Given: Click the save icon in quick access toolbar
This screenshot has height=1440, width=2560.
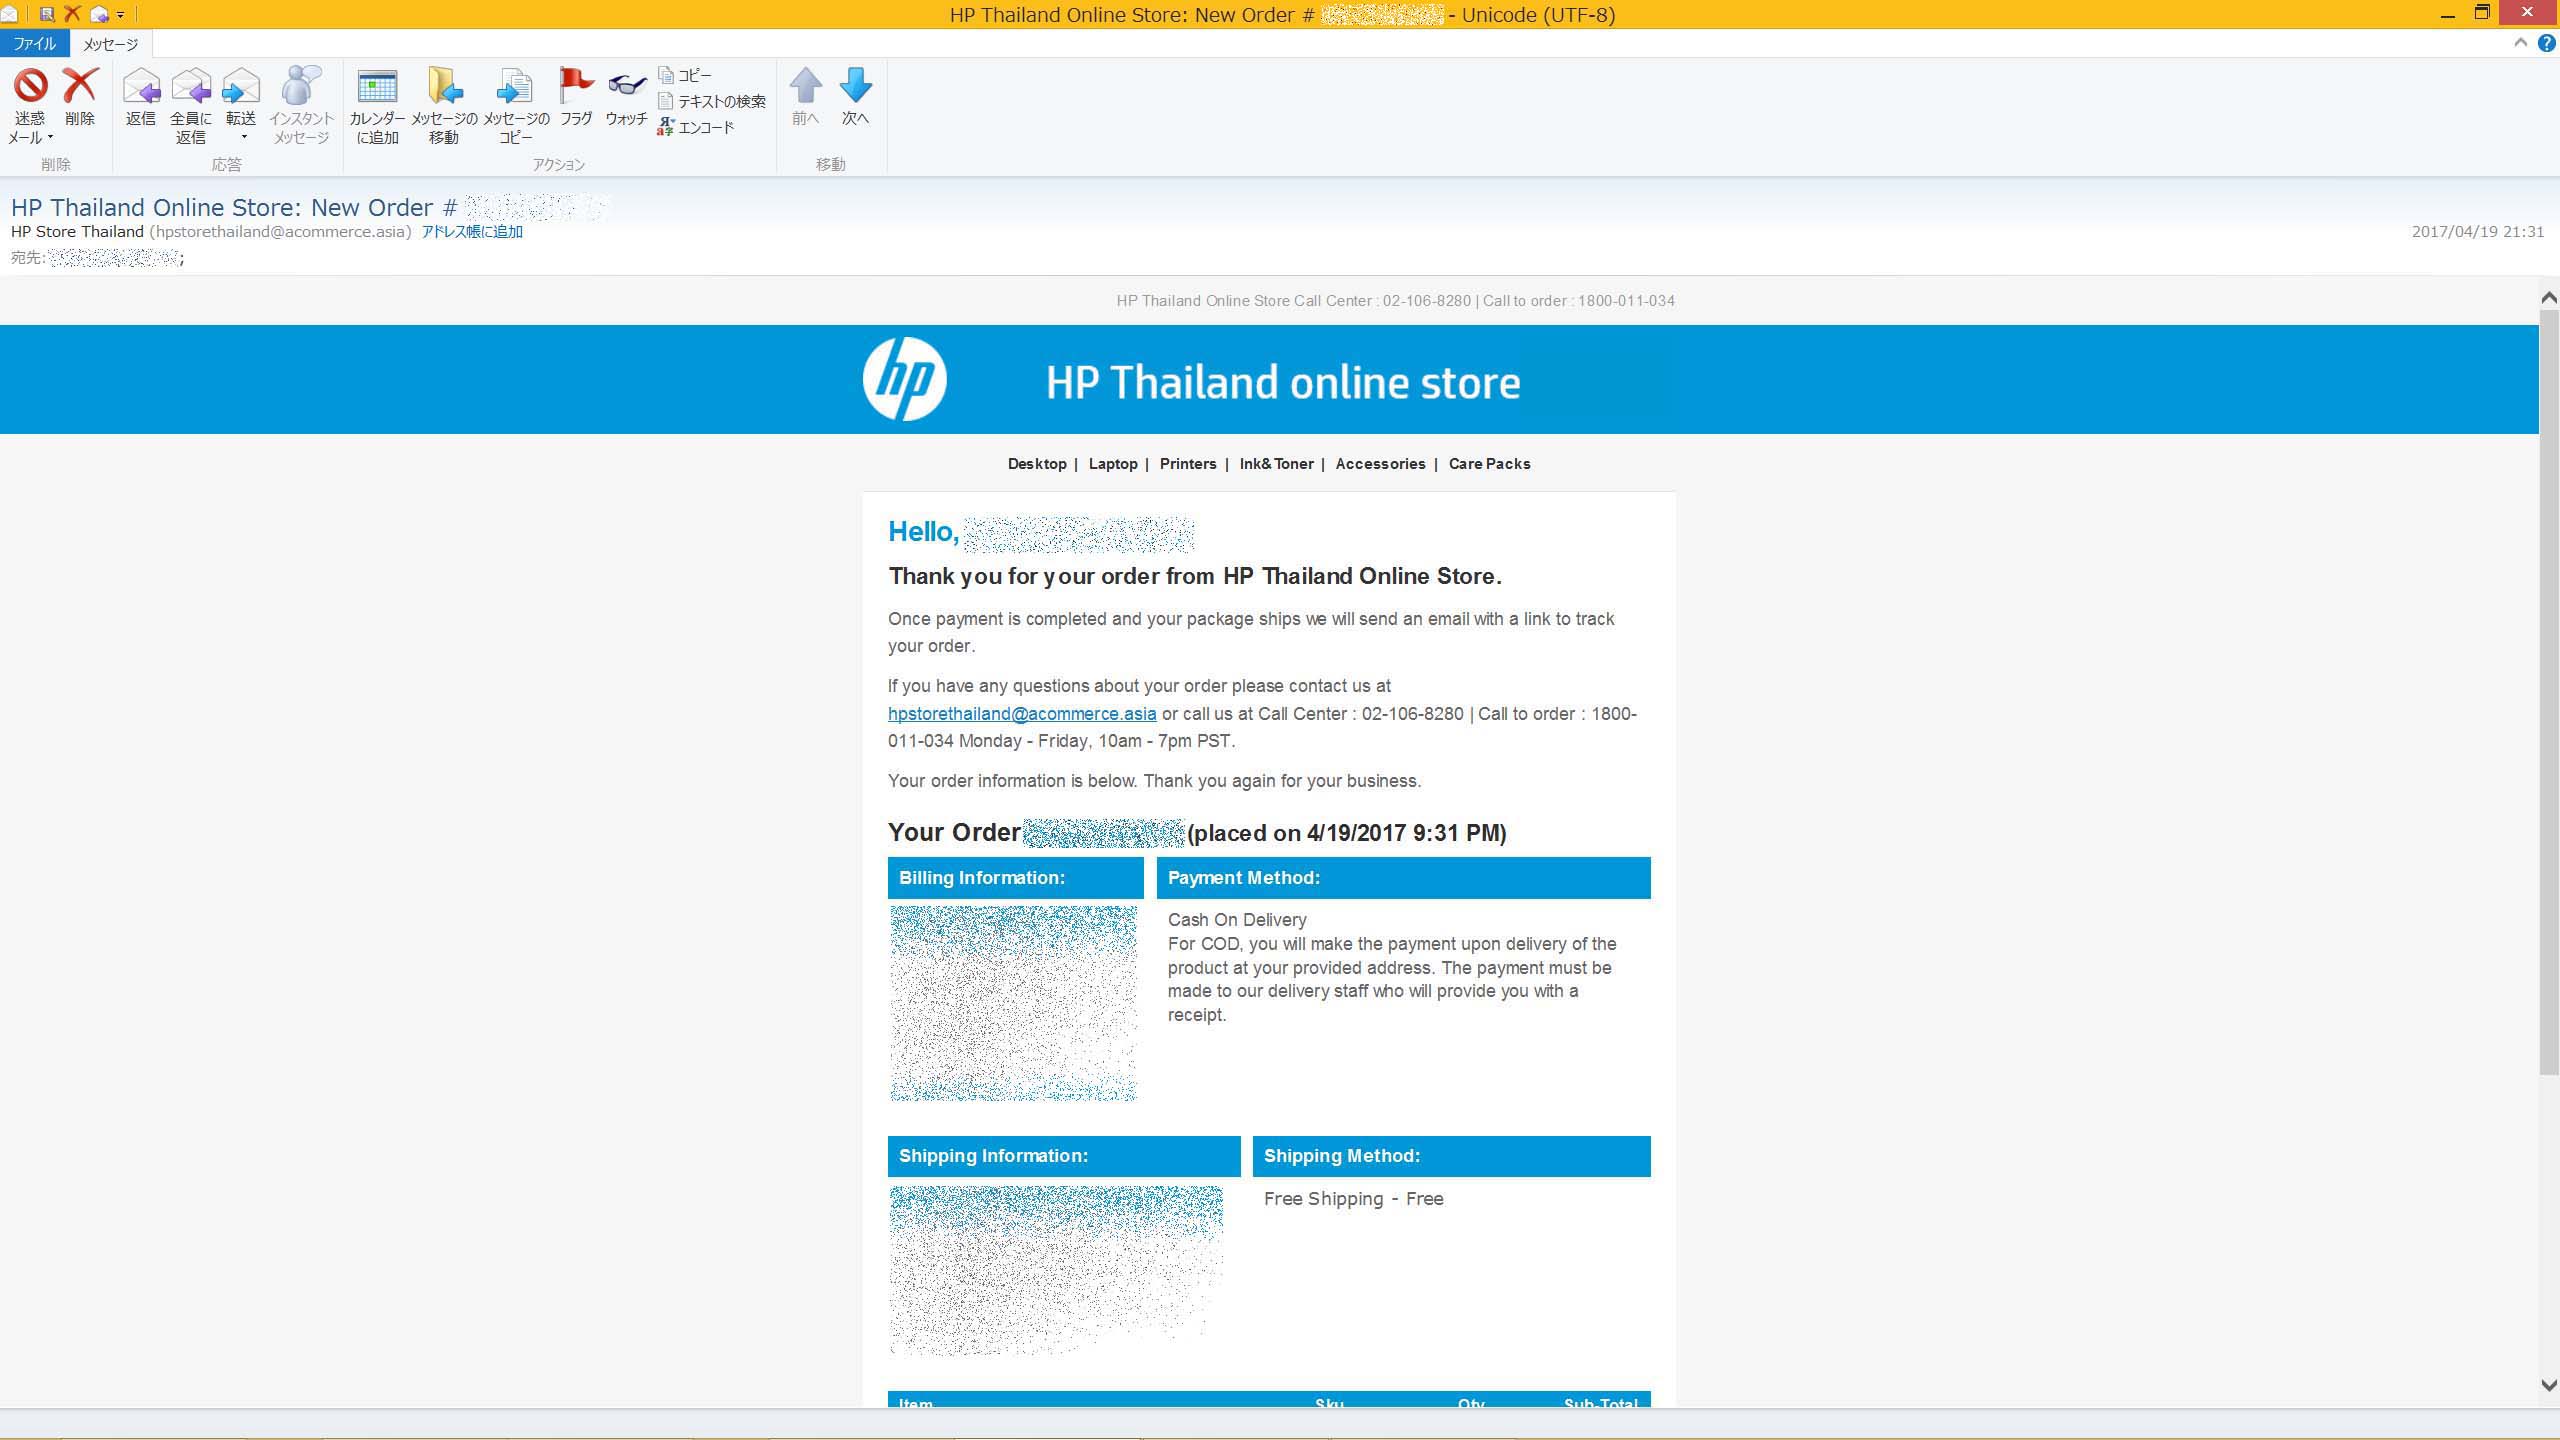Looking at the screenshot, I should pyautogui.click(x=46, y=14).
